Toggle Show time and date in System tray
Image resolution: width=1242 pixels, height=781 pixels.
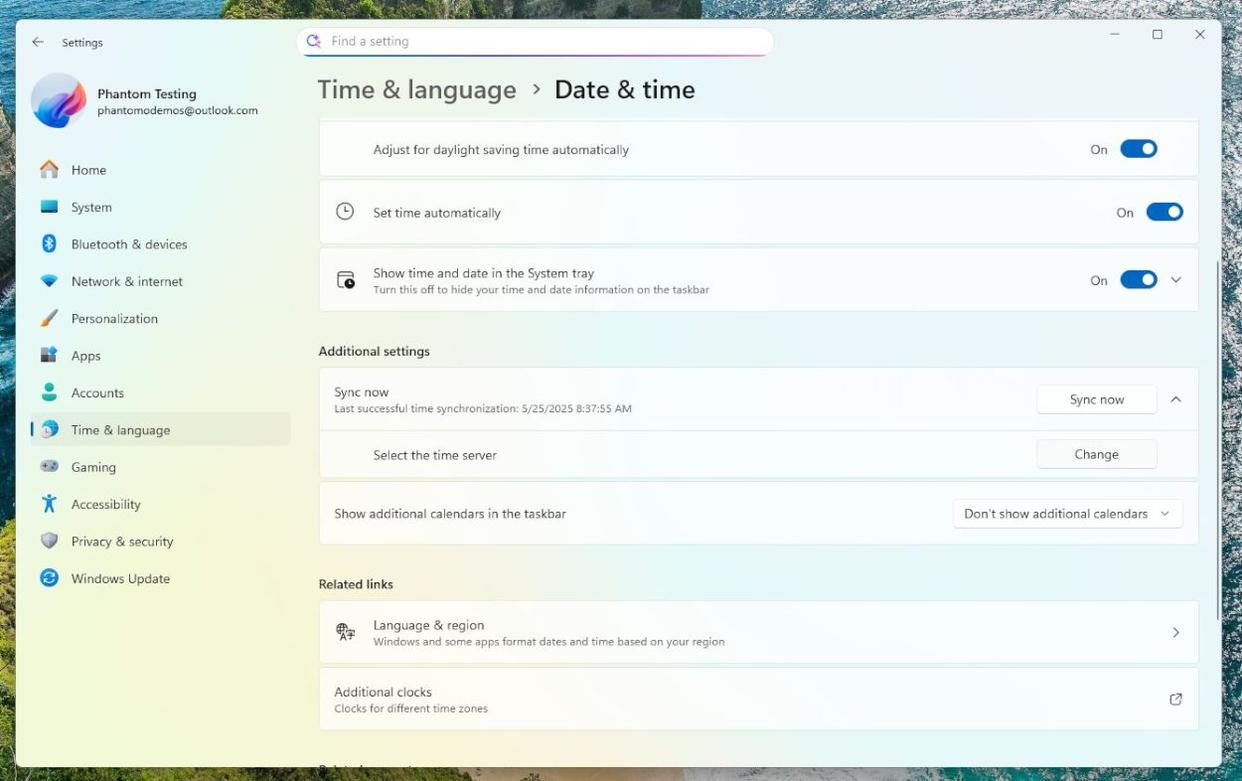click(1138, 280)
